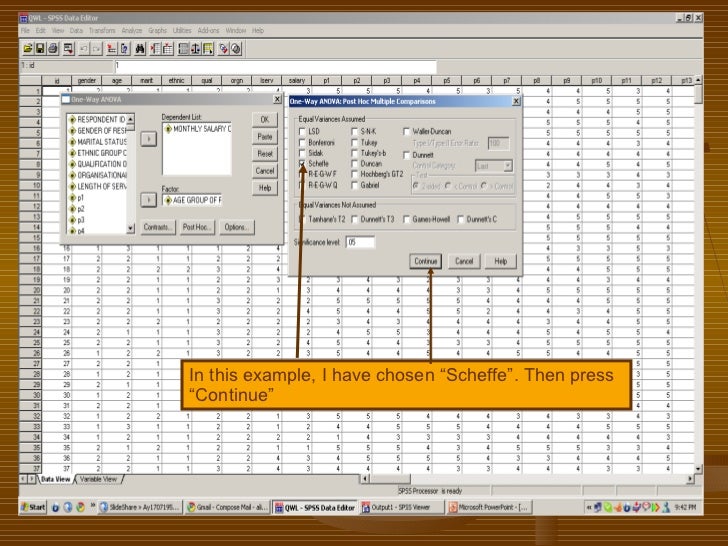Open the Control Category dropdown
Image resolution: width=728 pixels, height=546 pixels.
click(508, 166)
